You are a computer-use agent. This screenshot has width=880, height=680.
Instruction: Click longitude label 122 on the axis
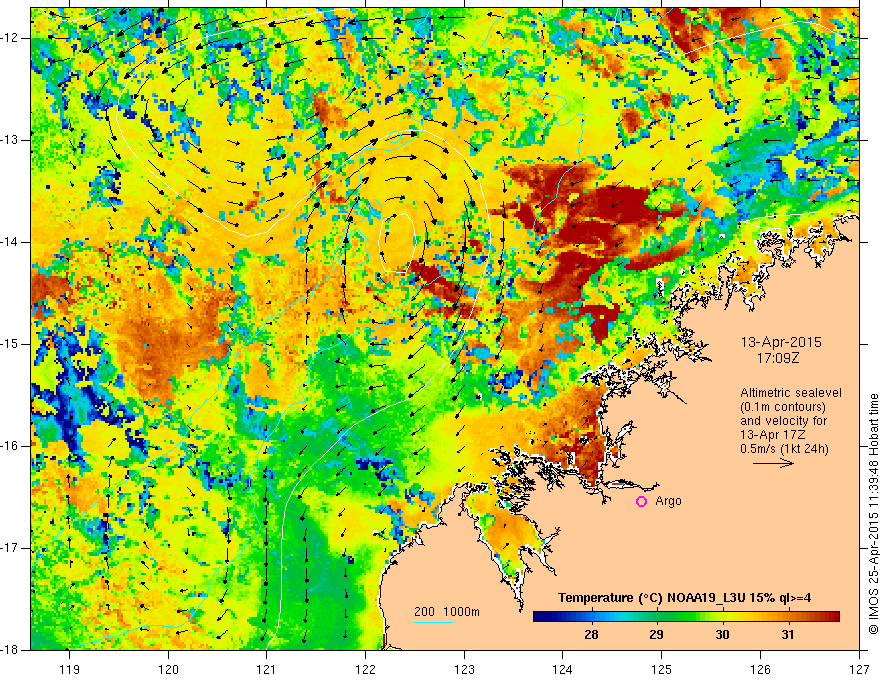[x=365, y=669]
